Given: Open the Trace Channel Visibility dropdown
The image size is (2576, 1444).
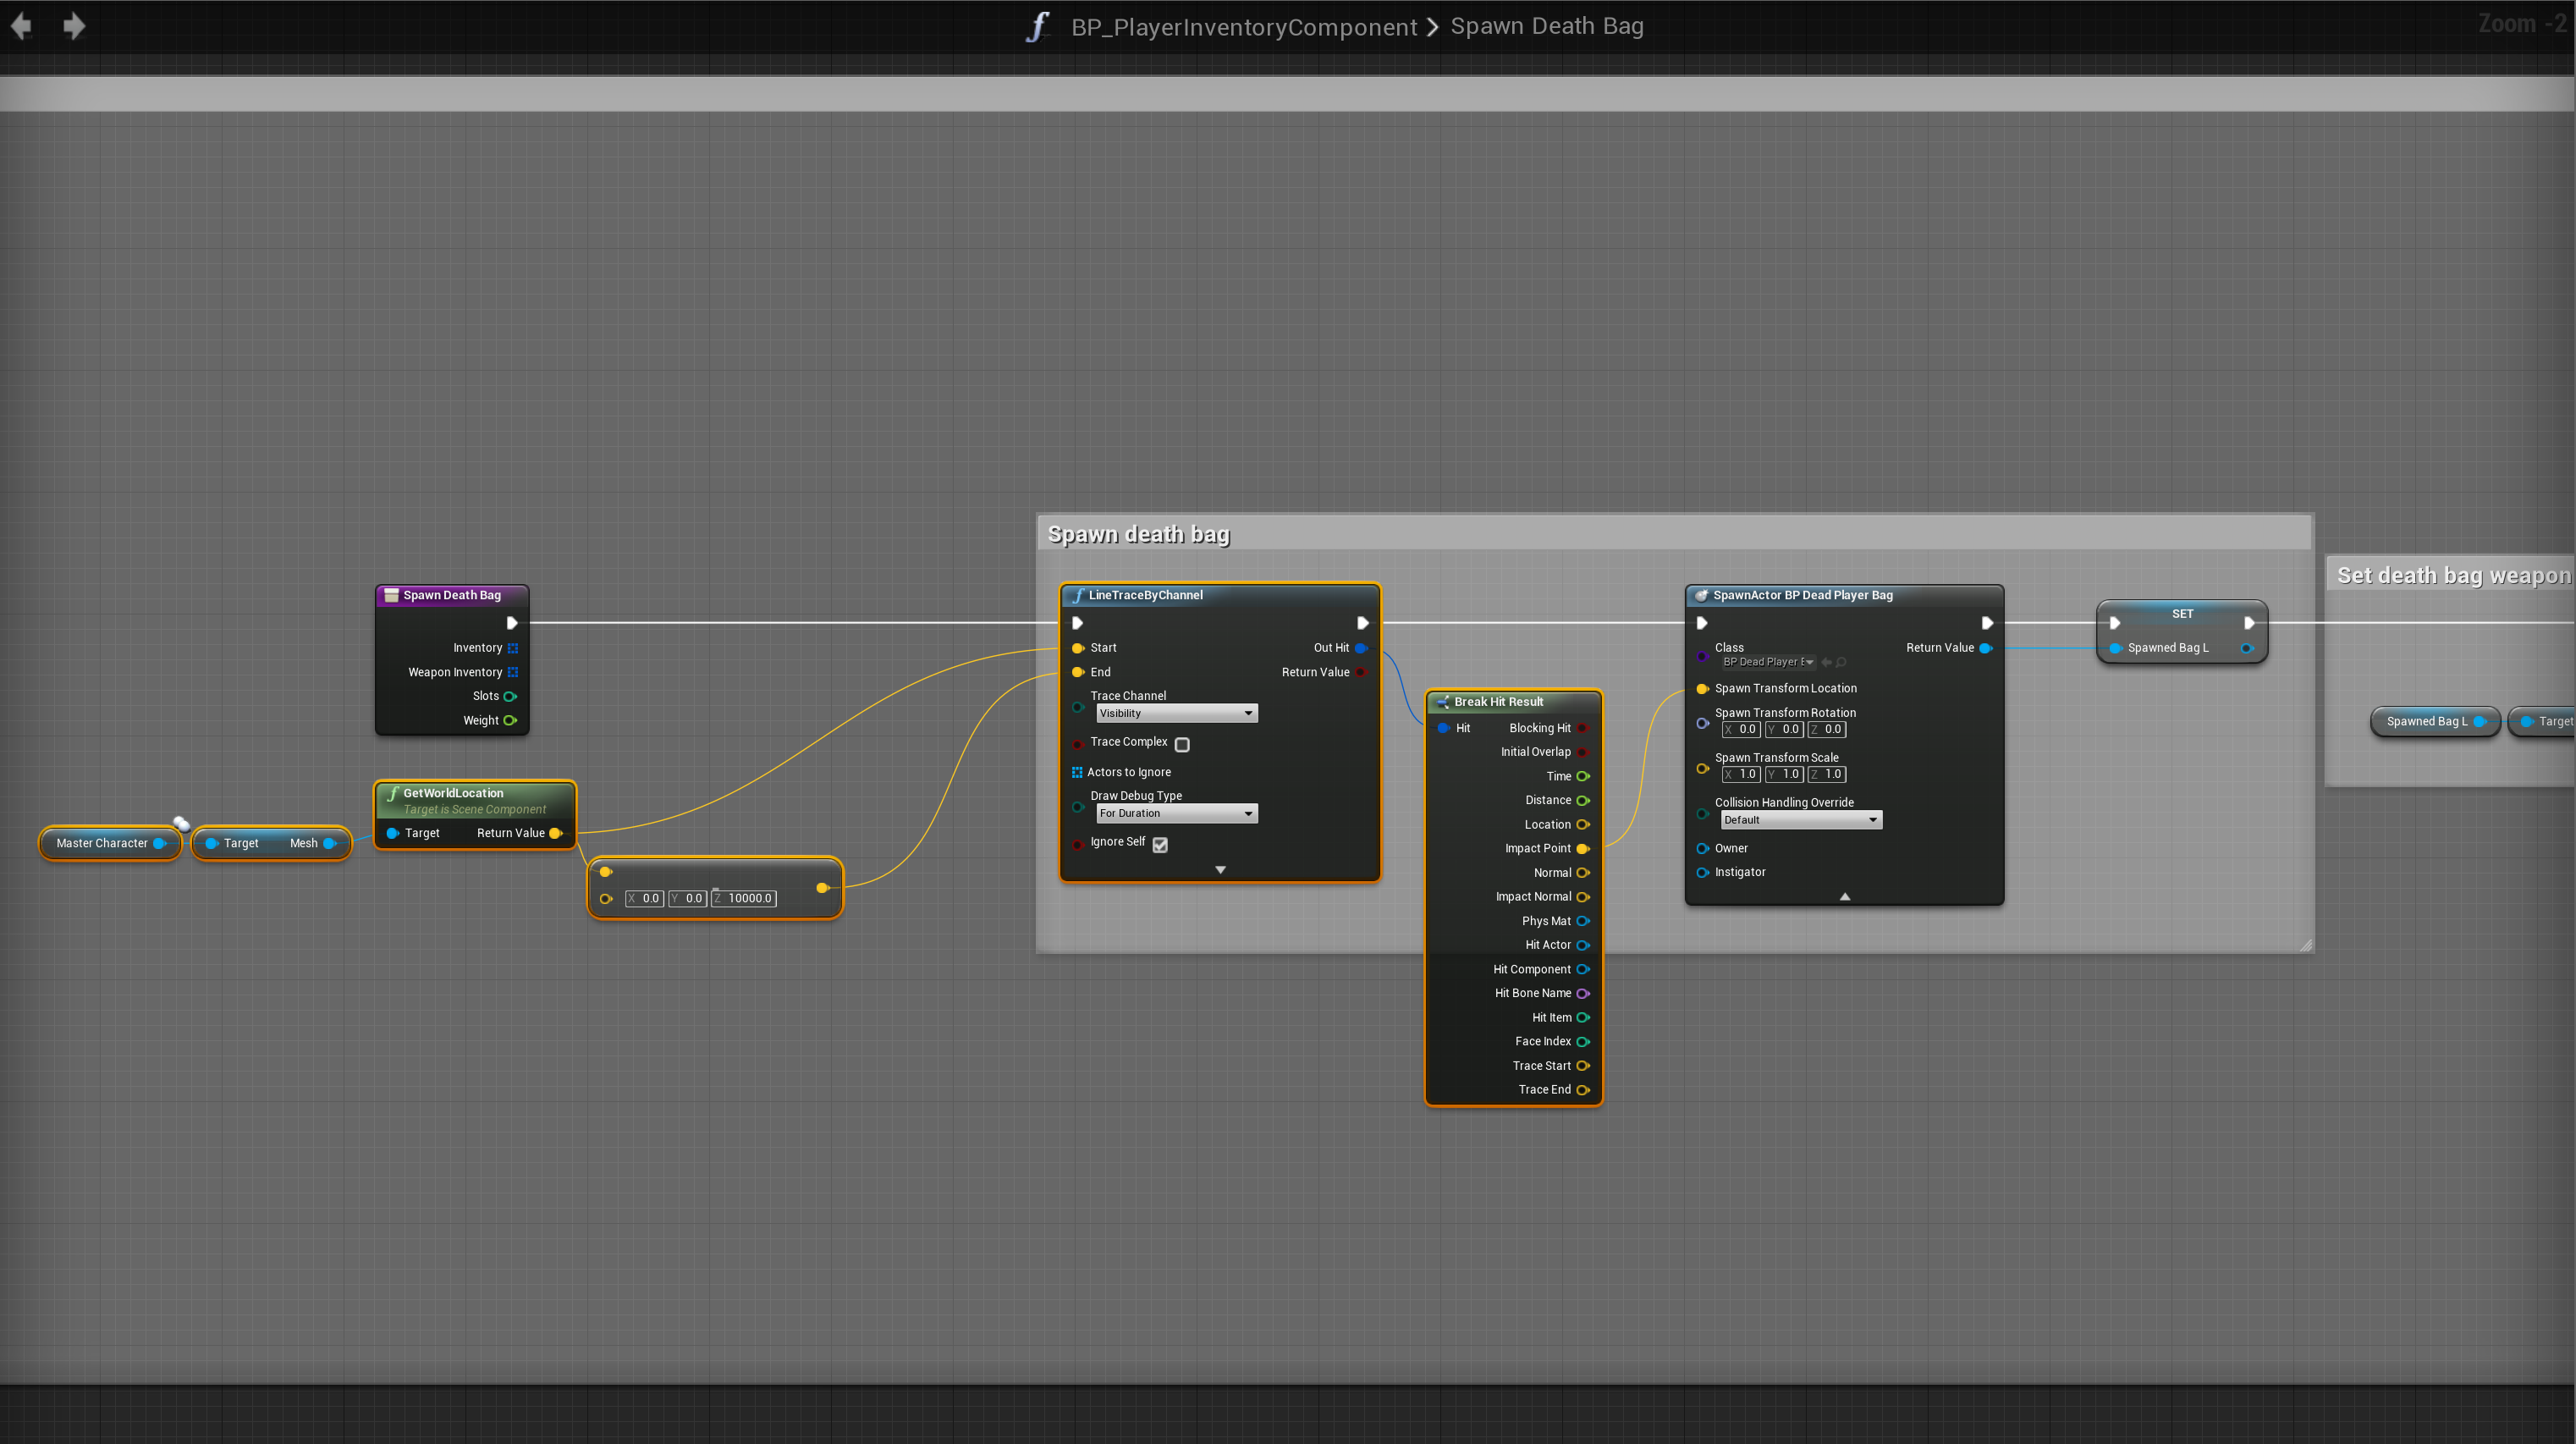Looking at the screenshot, I should (x=1176, y=713).
